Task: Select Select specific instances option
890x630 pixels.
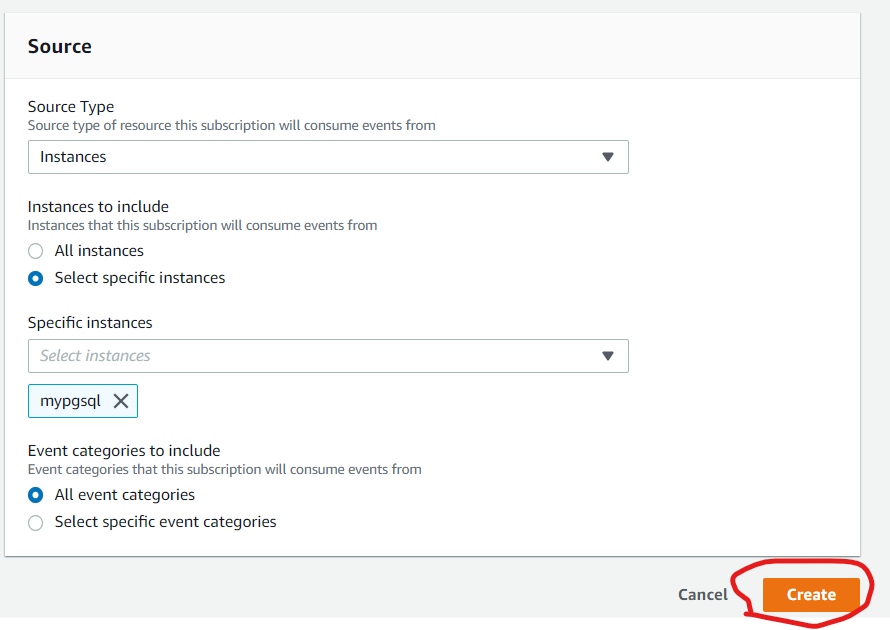Action: 35,278
